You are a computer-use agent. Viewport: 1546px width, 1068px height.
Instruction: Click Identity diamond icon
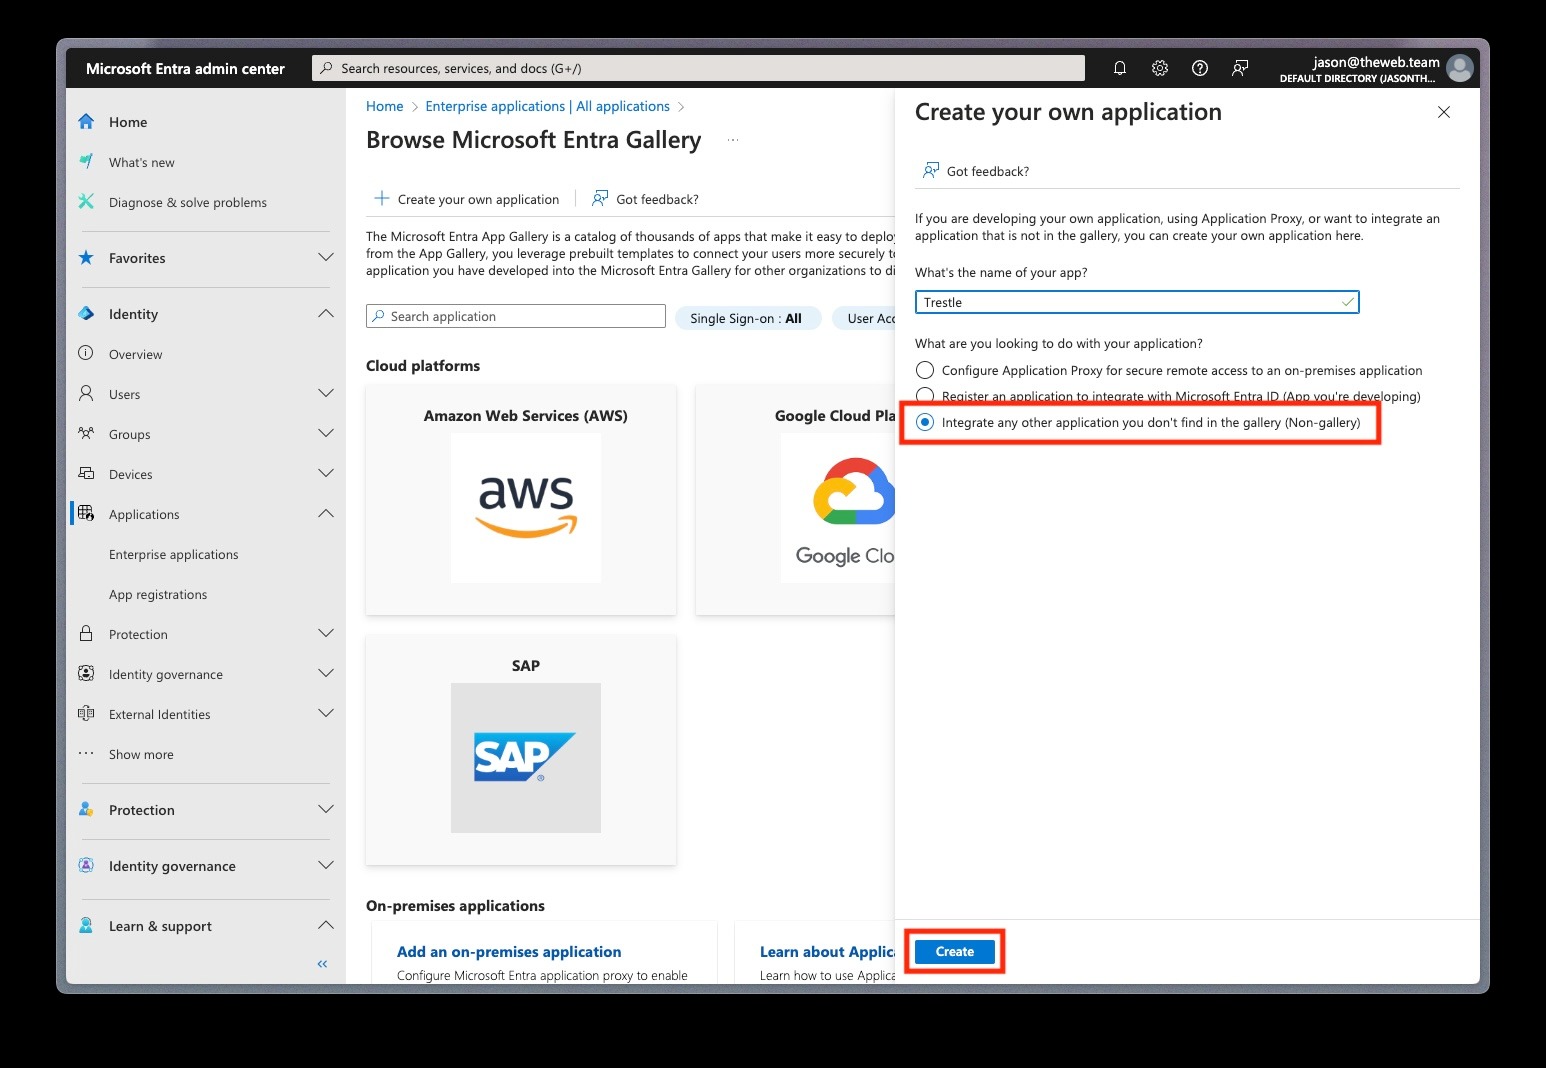[x=86, y=314]
